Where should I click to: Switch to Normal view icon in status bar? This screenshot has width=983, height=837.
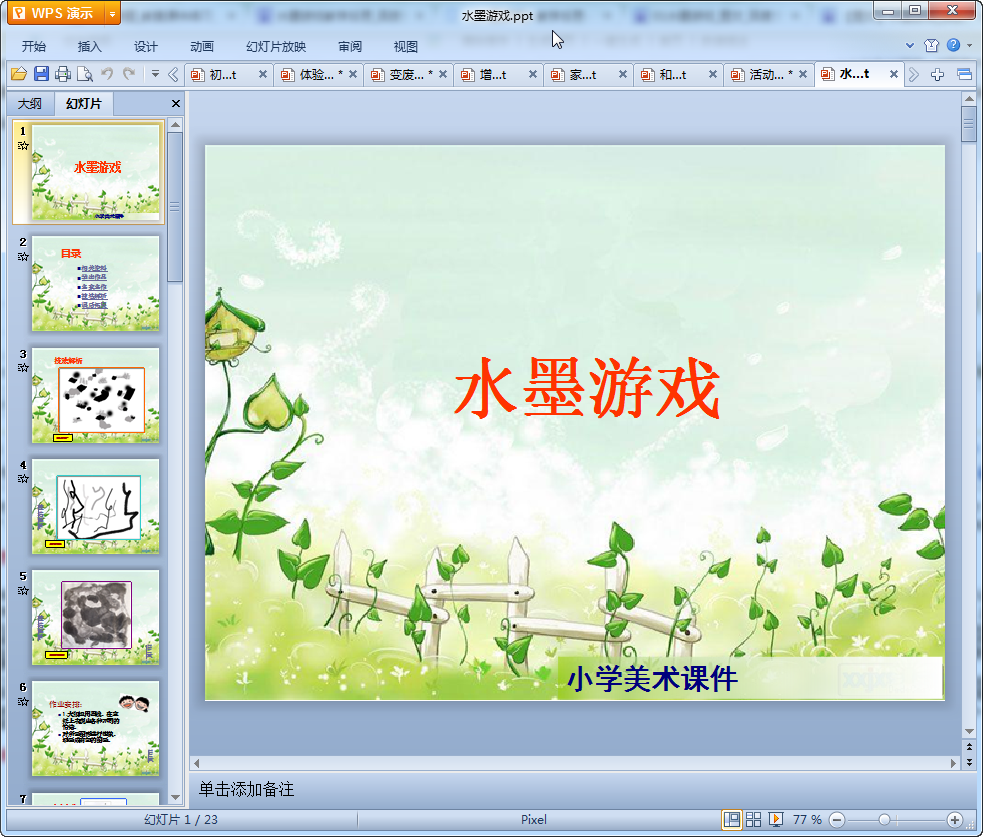[732, 819]
